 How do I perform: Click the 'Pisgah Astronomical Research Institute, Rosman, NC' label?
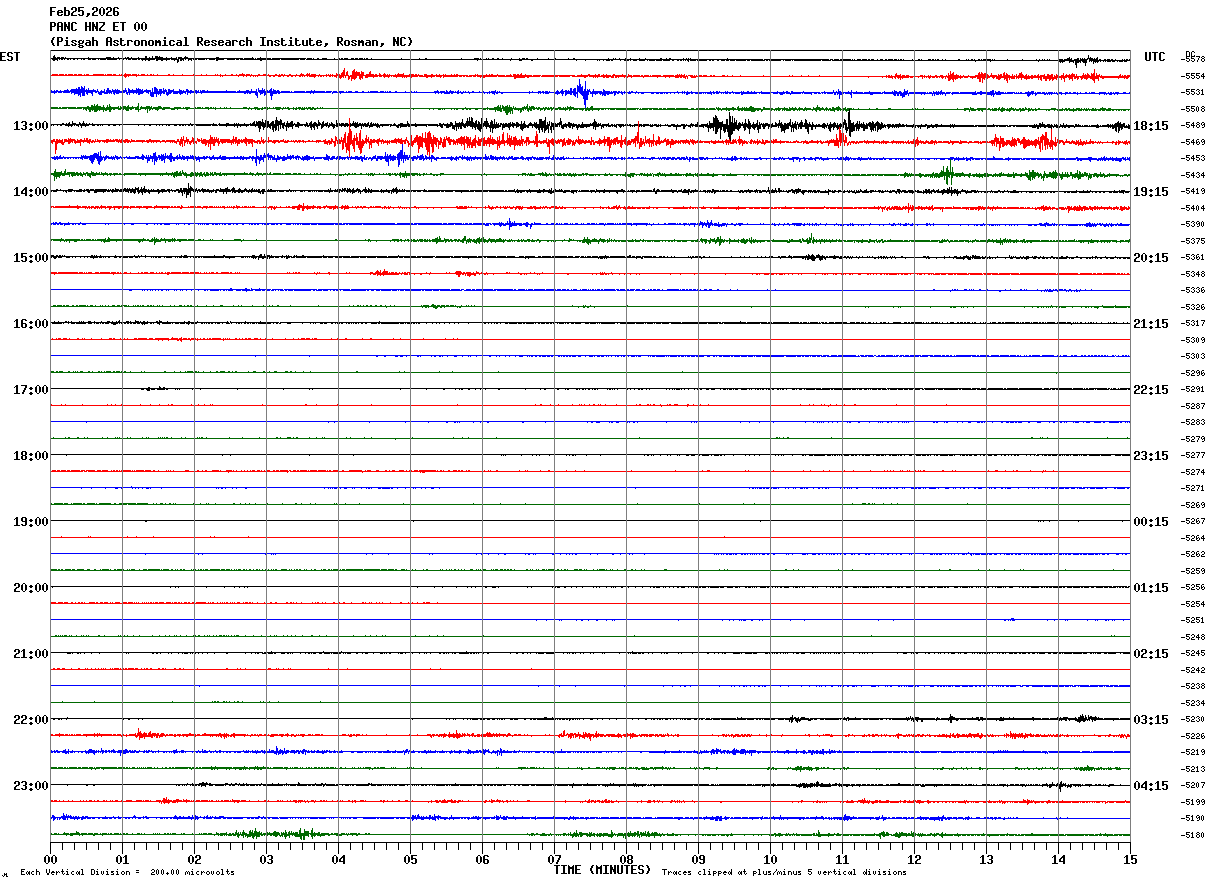pyautogui.click(x=231, y=42)
